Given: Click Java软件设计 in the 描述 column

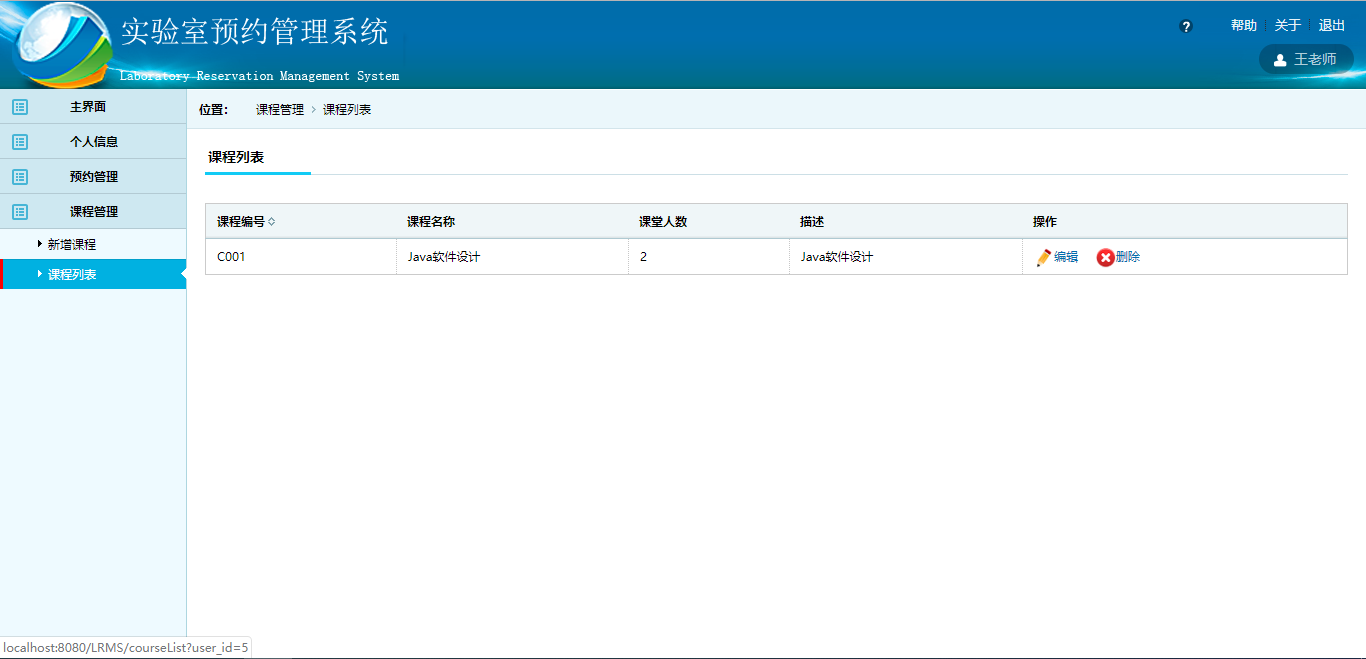Looking at the screenshot, I should 837,257.
